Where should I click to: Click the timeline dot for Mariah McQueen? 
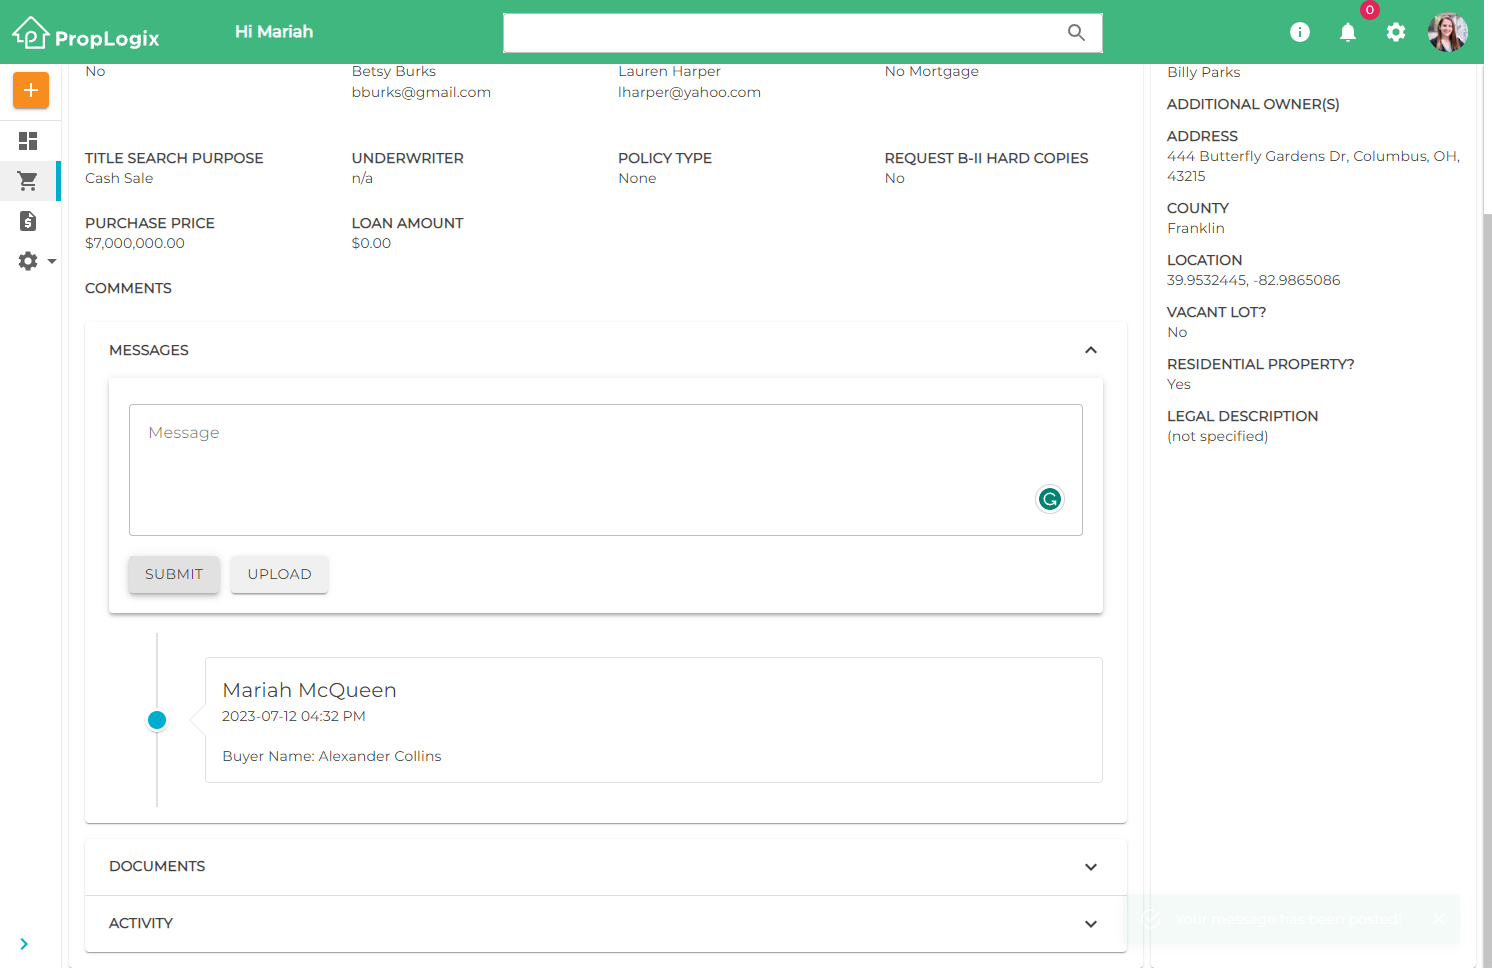(157, 720)
